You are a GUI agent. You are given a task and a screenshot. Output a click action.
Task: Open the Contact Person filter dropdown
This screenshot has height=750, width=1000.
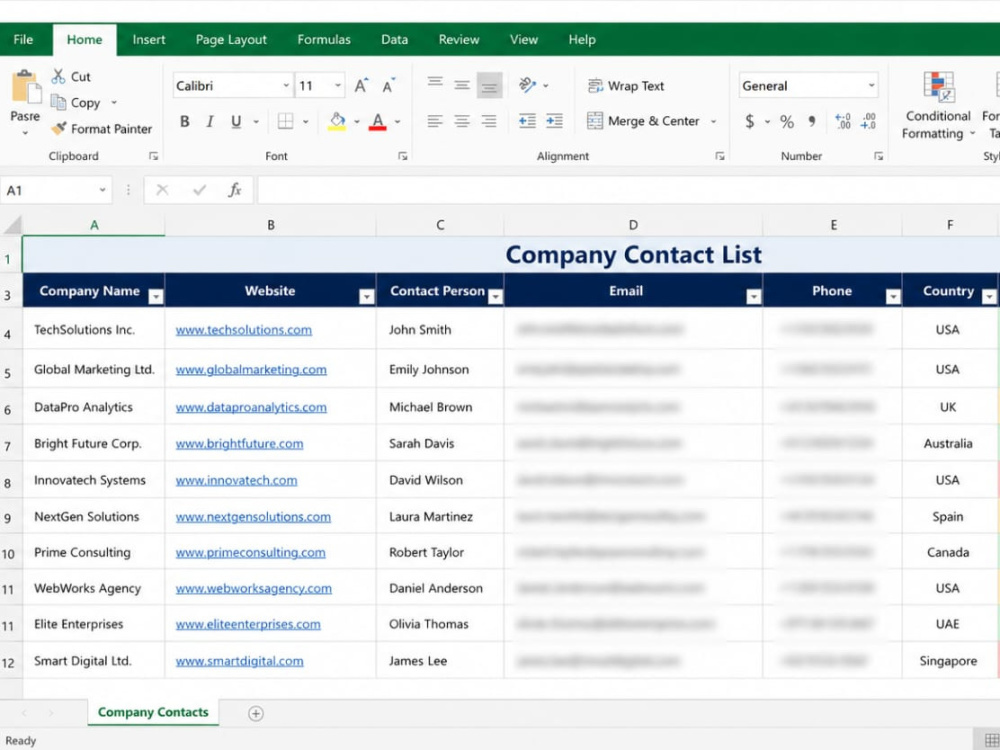tap(496, 297)
